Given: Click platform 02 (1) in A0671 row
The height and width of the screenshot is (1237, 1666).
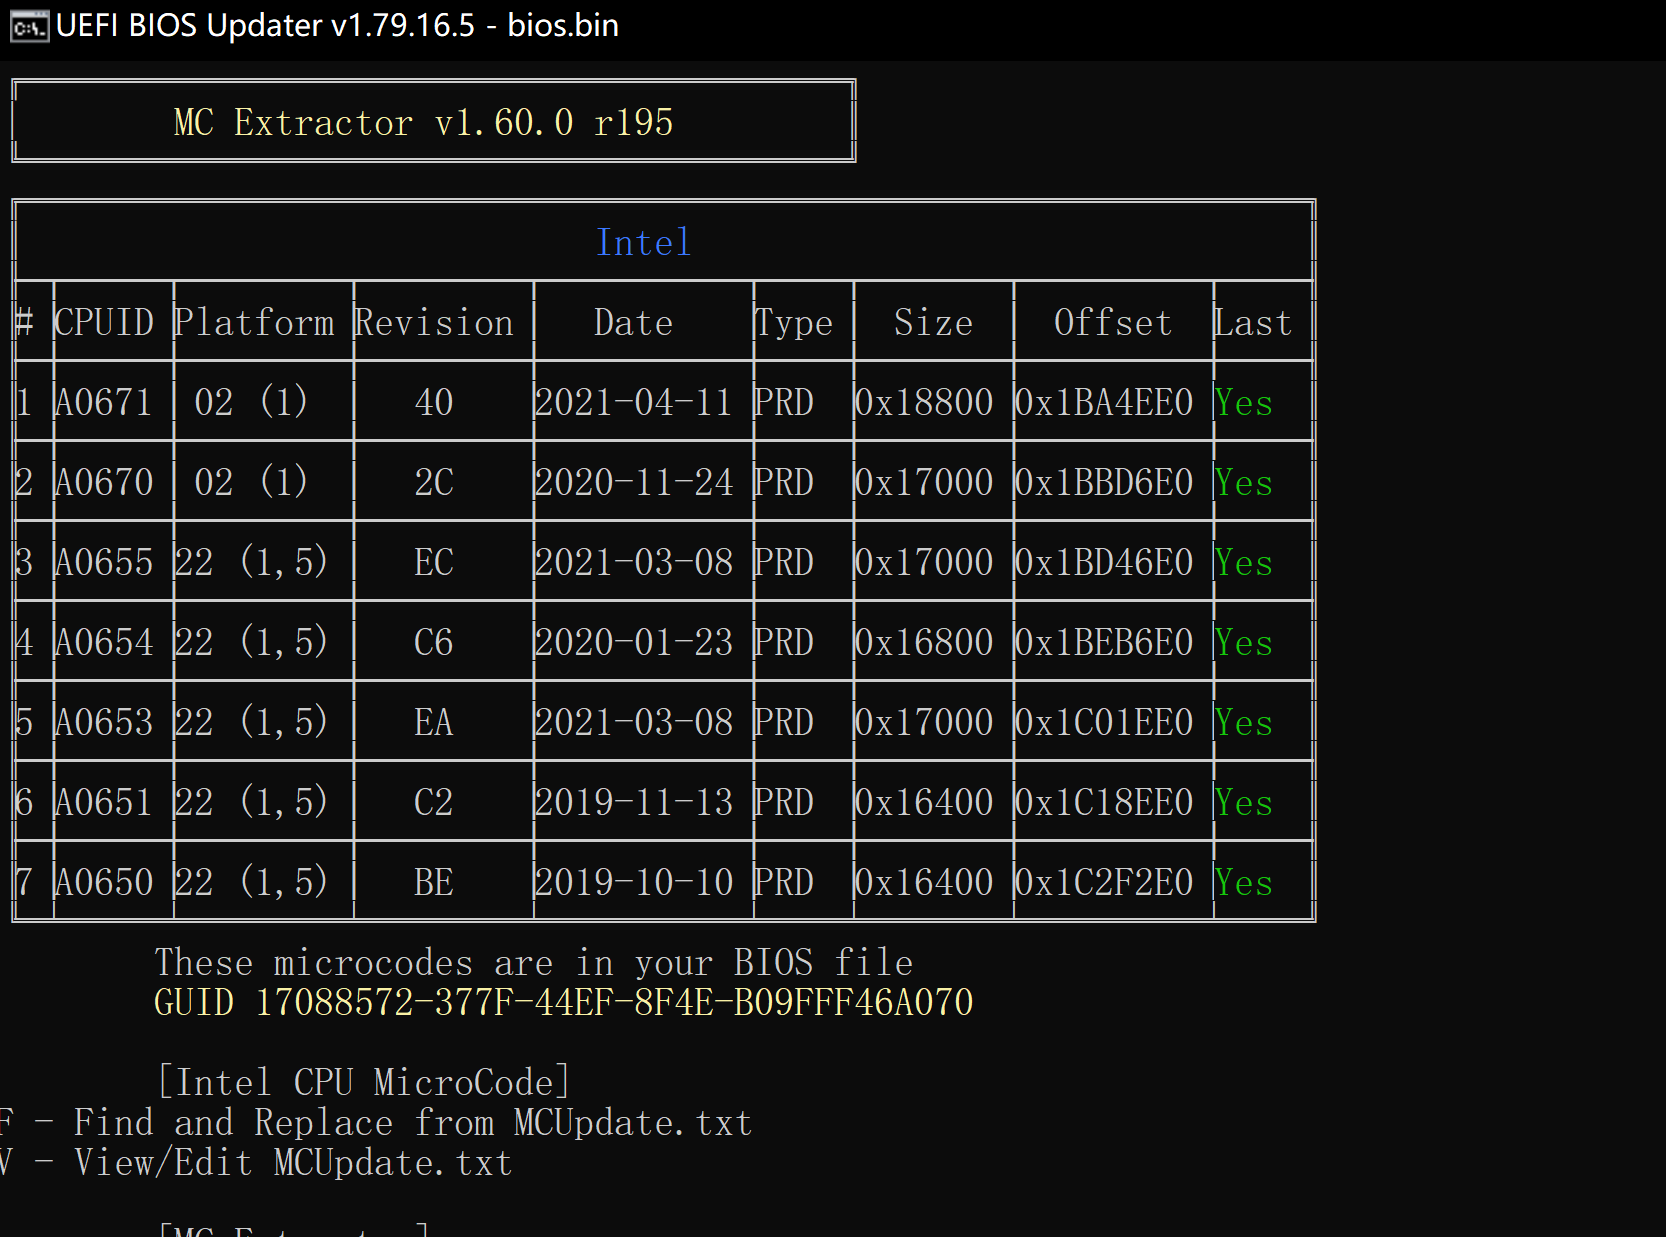Looking at the screenshot, I should coord(251,402).
